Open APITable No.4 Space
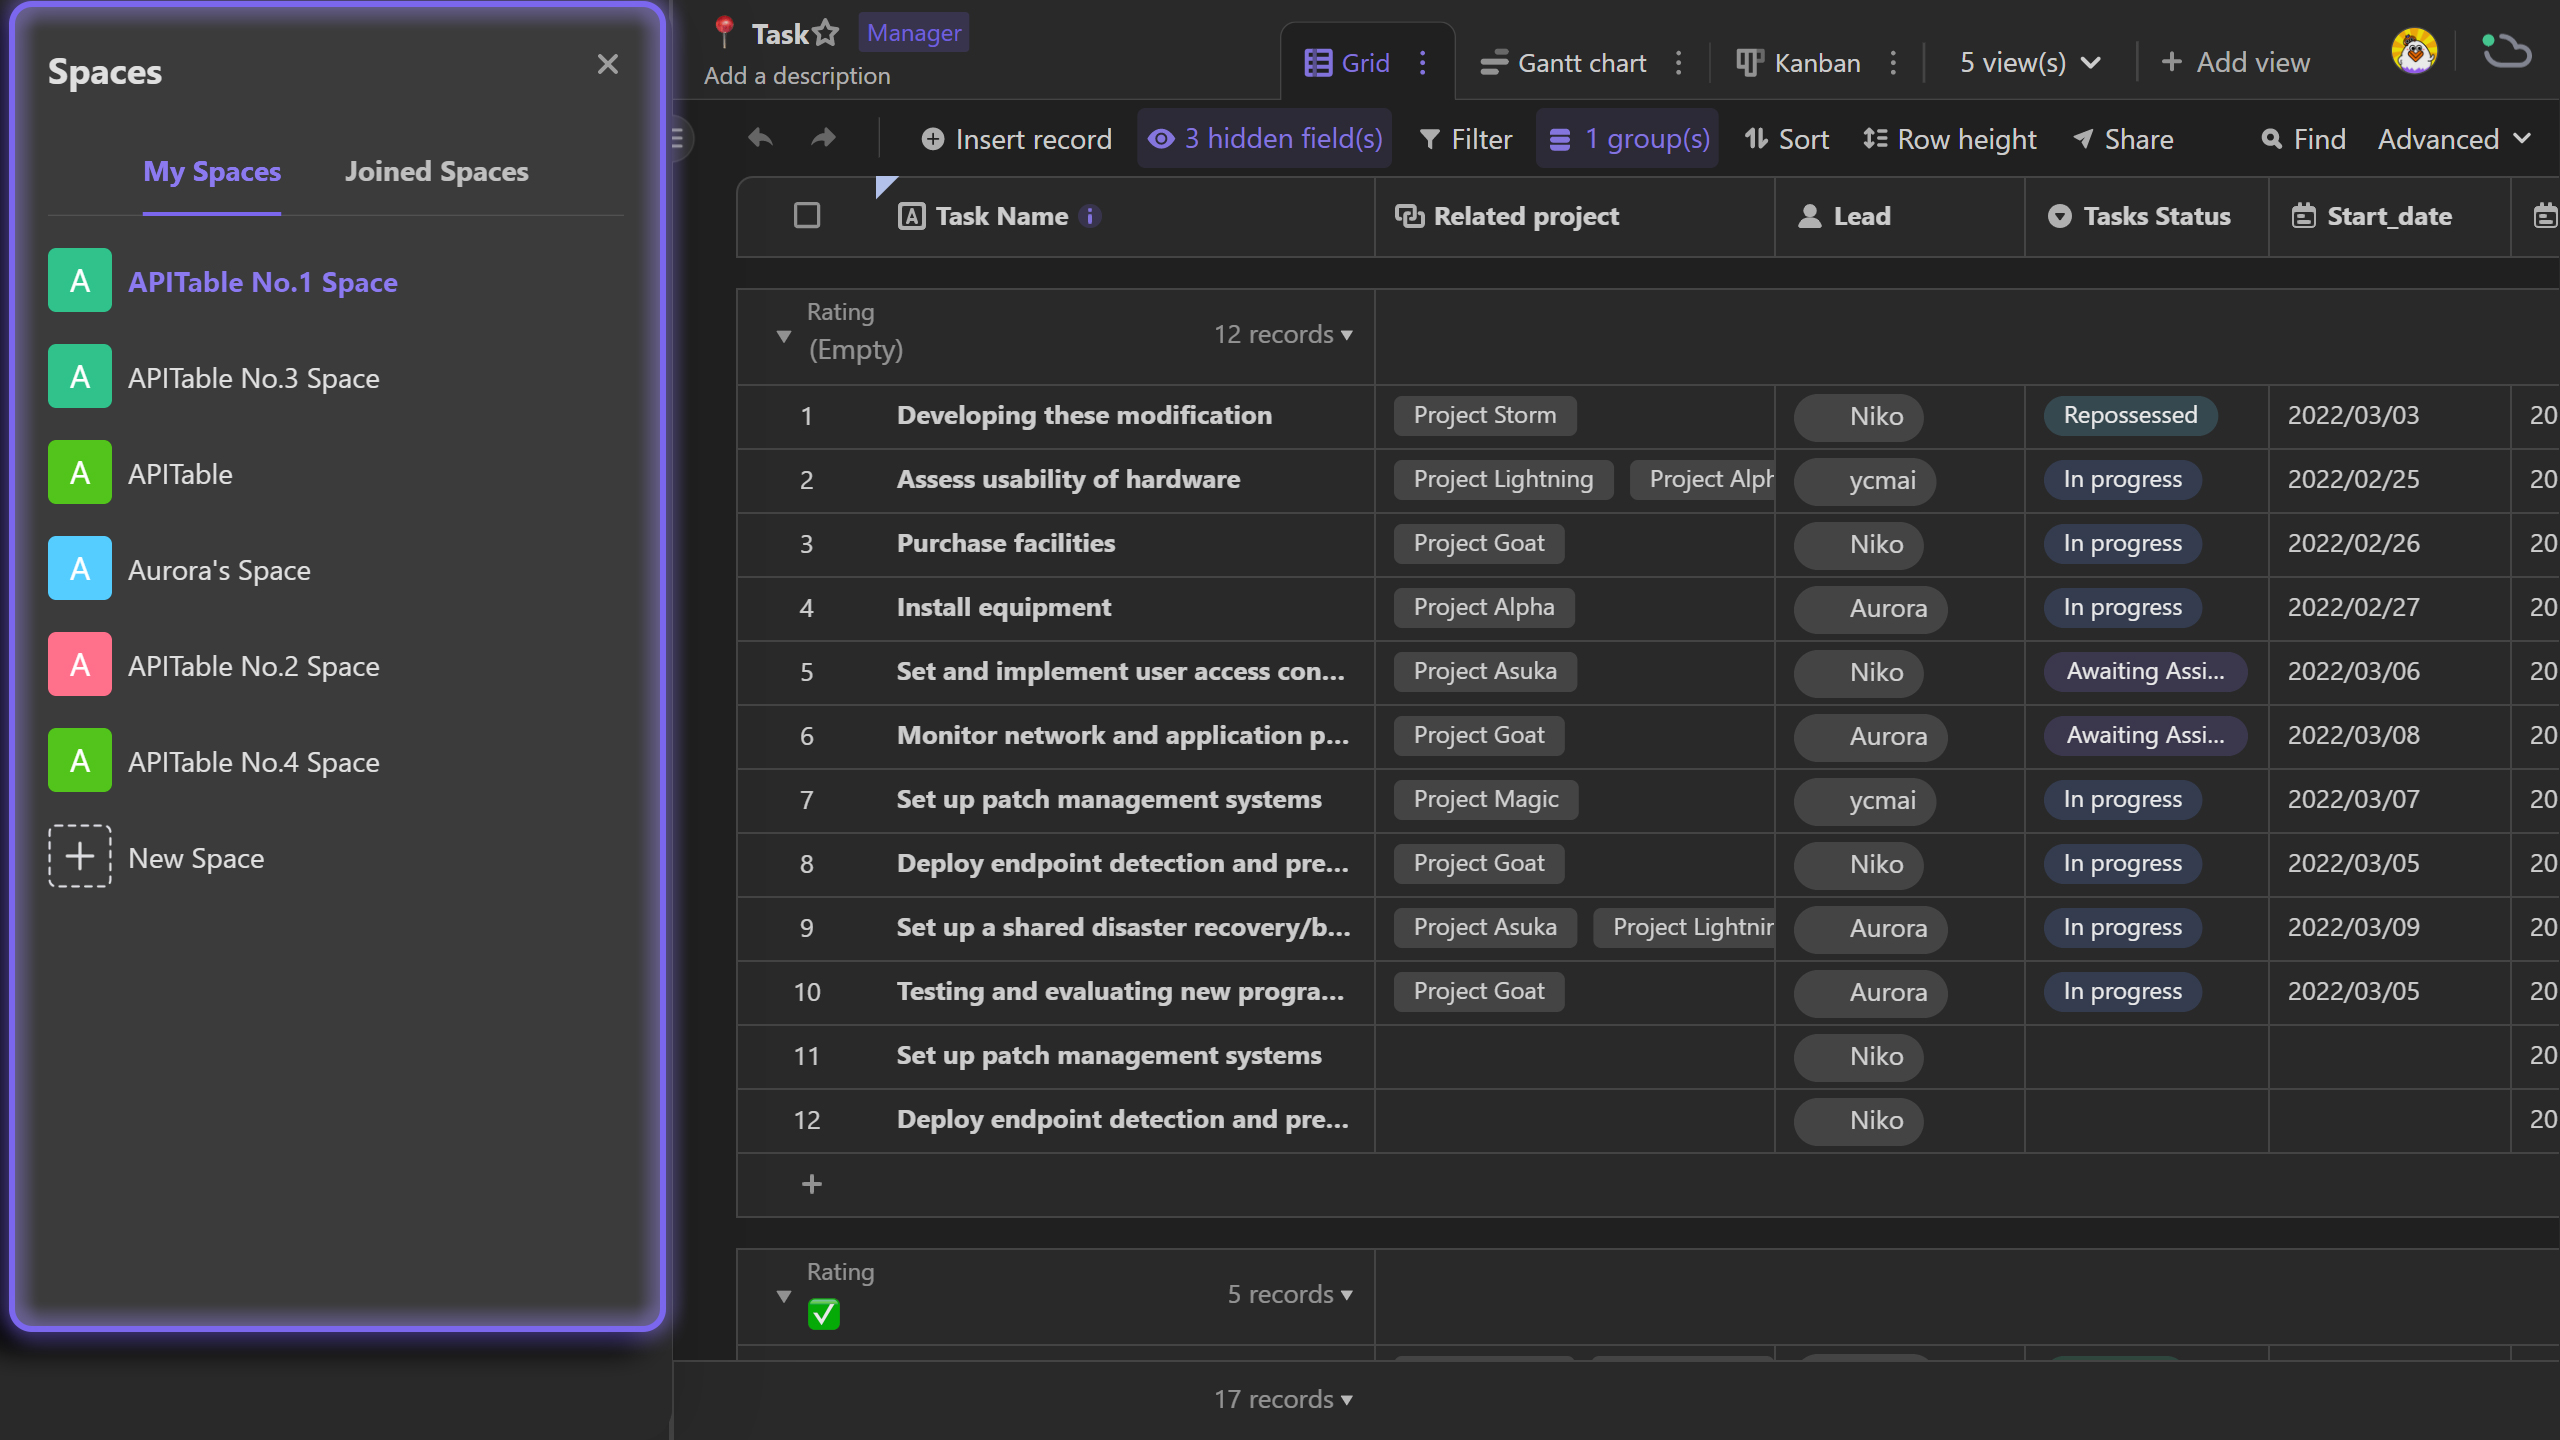Screen dimensions: 2560x1440 [336, 762]
